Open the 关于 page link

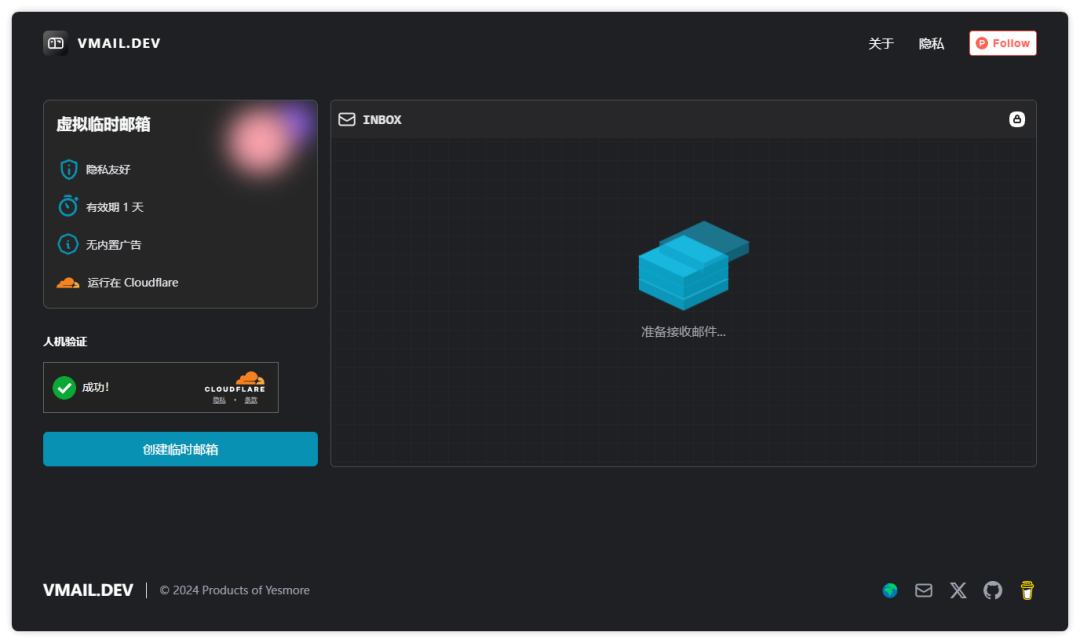click(x=881, y=43)
